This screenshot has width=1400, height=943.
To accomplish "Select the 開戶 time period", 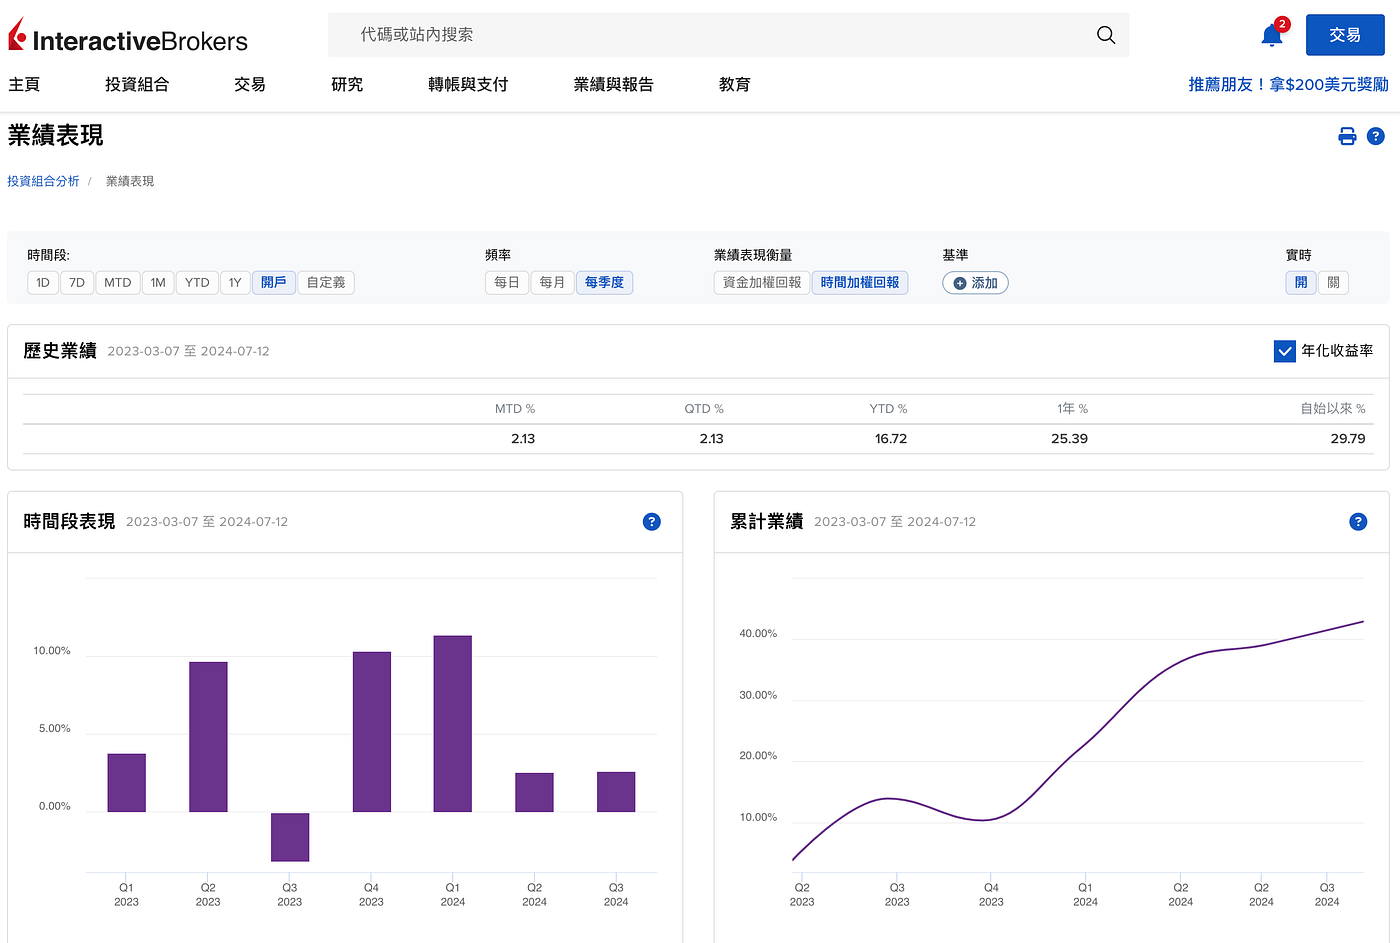I will pos(273,283).
